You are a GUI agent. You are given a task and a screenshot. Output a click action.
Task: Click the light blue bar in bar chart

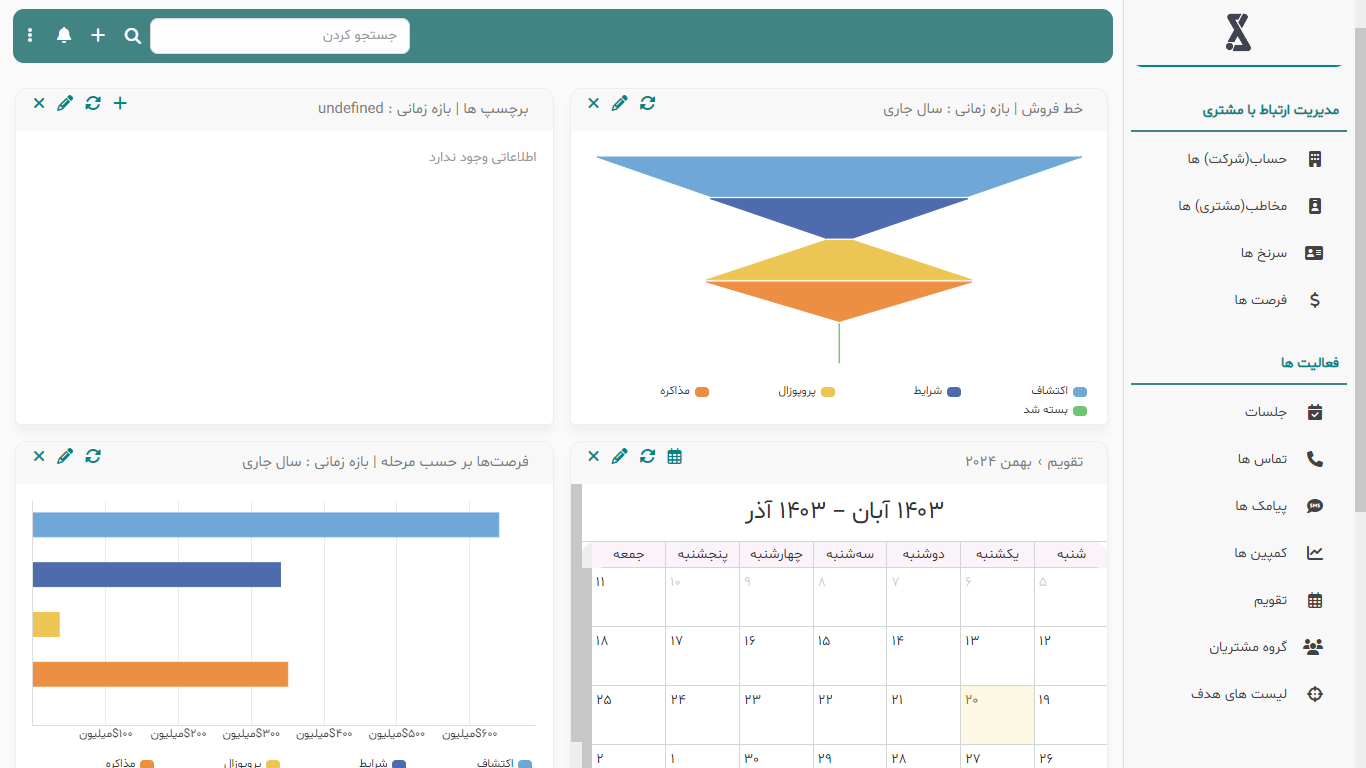[x=266, y=524]
